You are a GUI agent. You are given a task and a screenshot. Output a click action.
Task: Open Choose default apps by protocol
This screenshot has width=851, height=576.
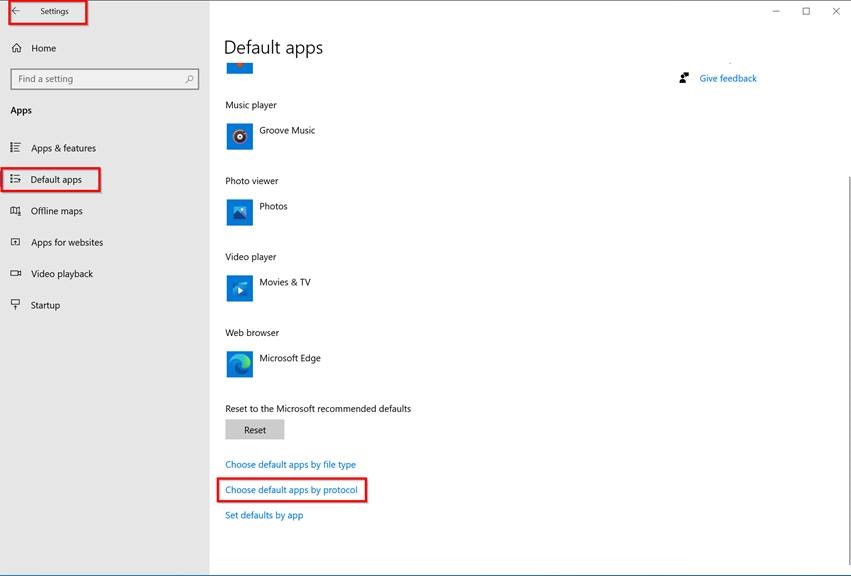291,490
